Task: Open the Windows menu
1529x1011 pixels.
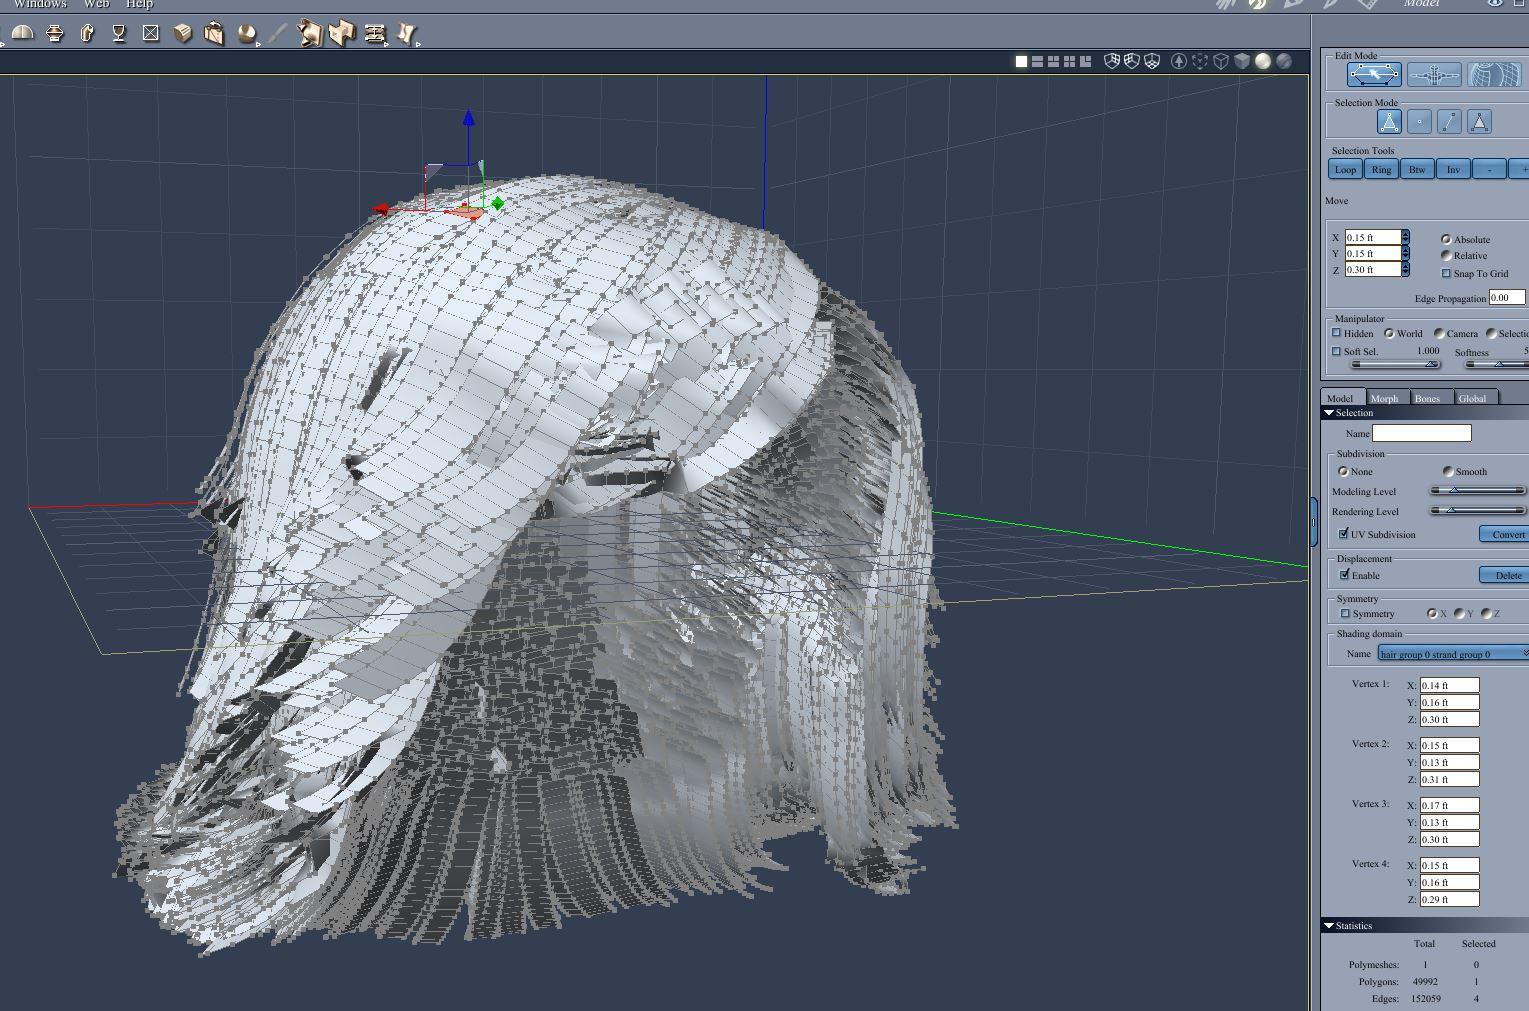Action: [x=40, y=4]
